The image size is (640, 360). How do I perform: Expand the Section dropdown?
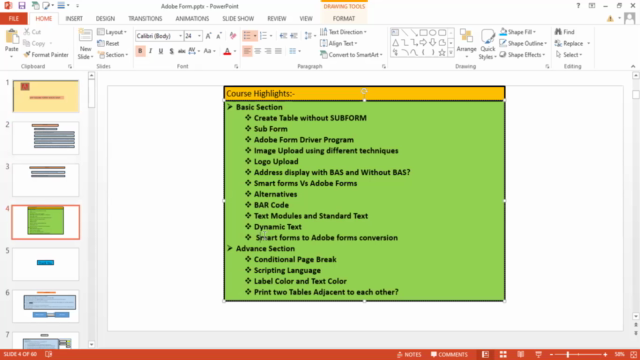point(113,55)
